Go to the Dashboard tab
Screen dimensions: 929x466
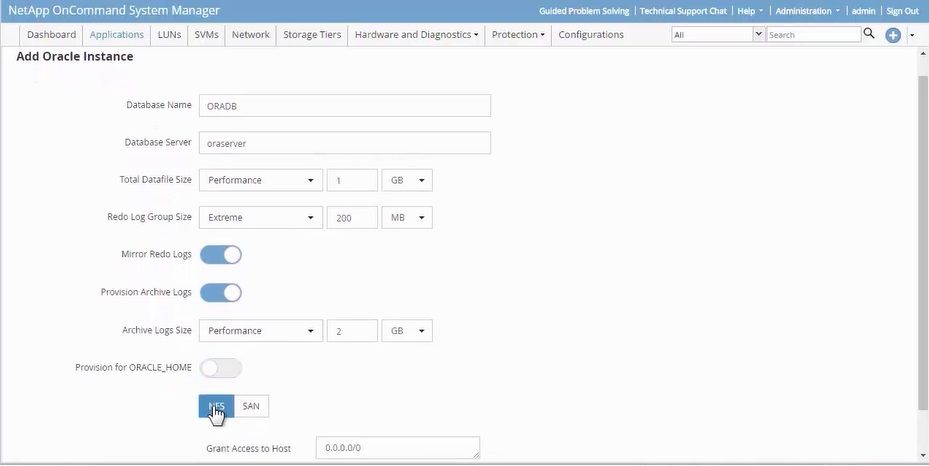coord(52,34)
